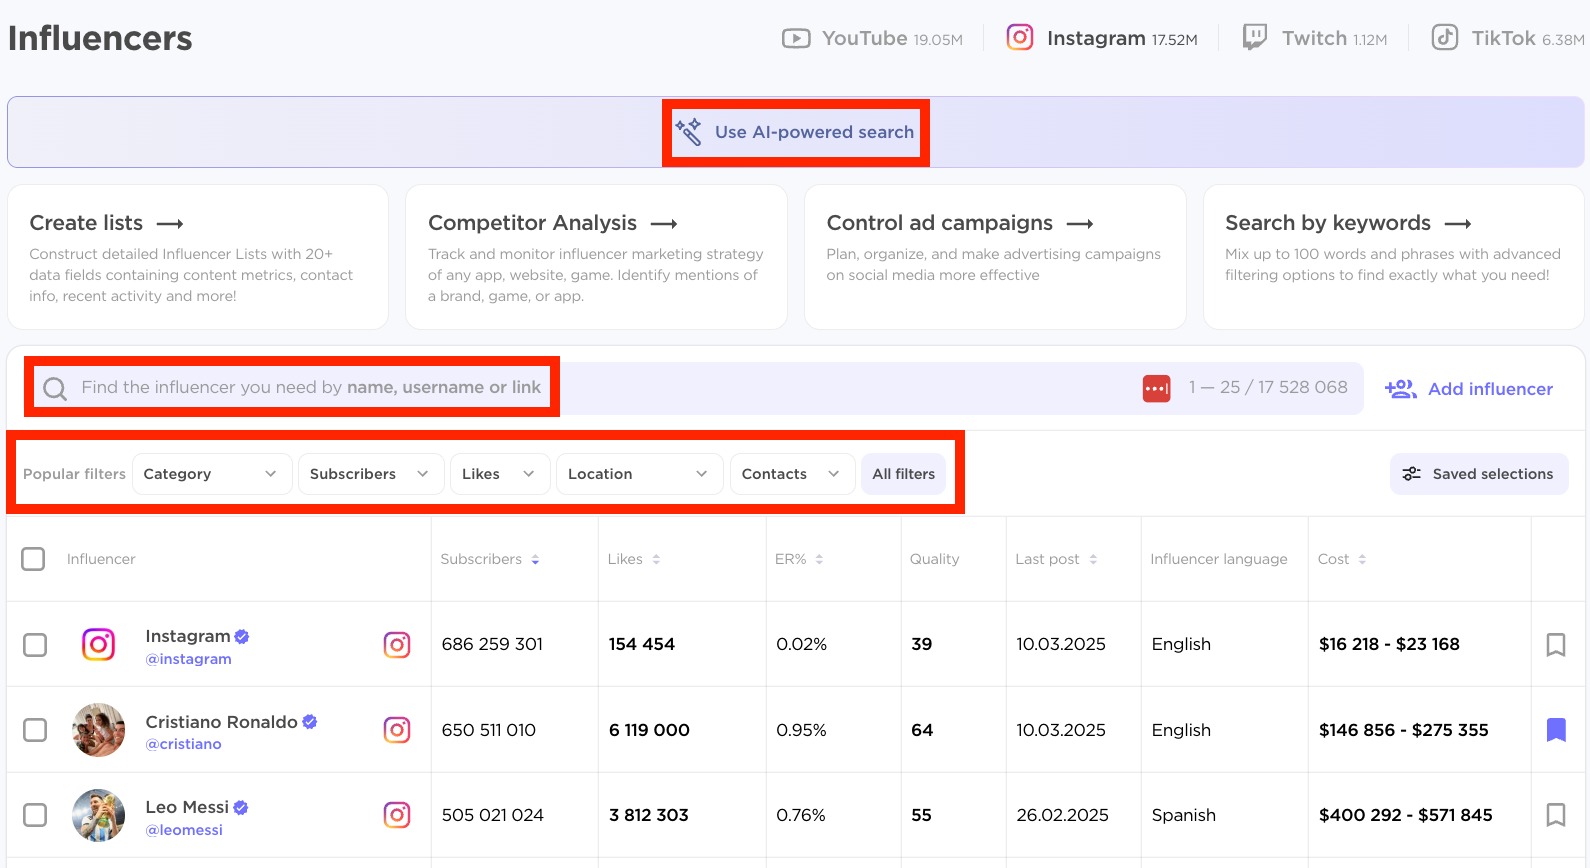The width and height of the screenshot is (1590, 868).
Task: Check the Leo Messi row checkbox
Action: (35, 815)
